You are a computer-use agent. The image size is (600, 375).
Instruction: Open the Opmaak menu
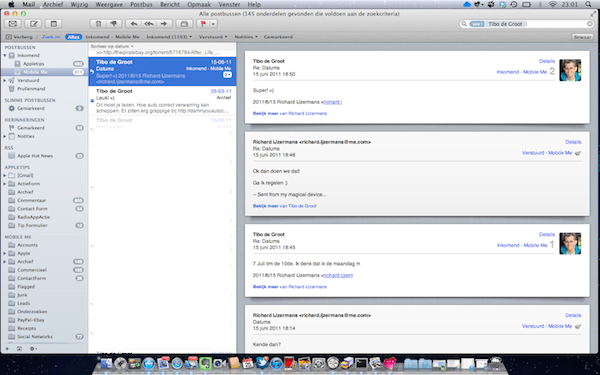199,5
